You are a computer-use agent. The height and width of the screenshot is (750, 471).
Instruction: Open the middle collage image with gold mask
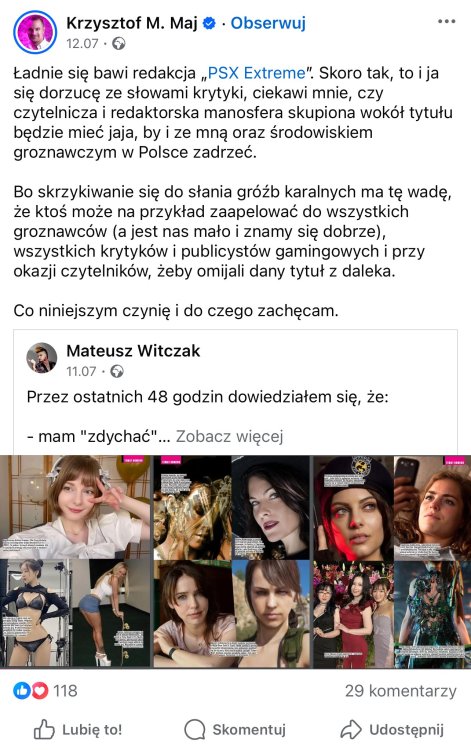[192, 507]
